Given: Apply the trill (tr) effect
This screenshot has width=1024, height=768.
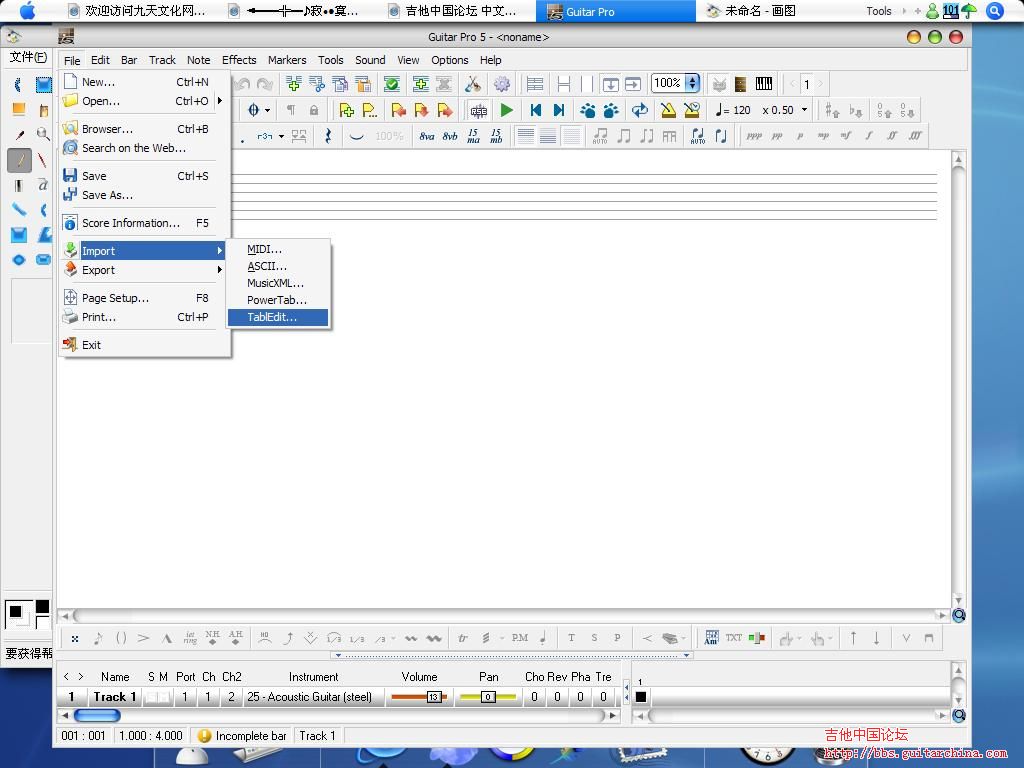Looking at the screenshot, I should coord(462,638).
